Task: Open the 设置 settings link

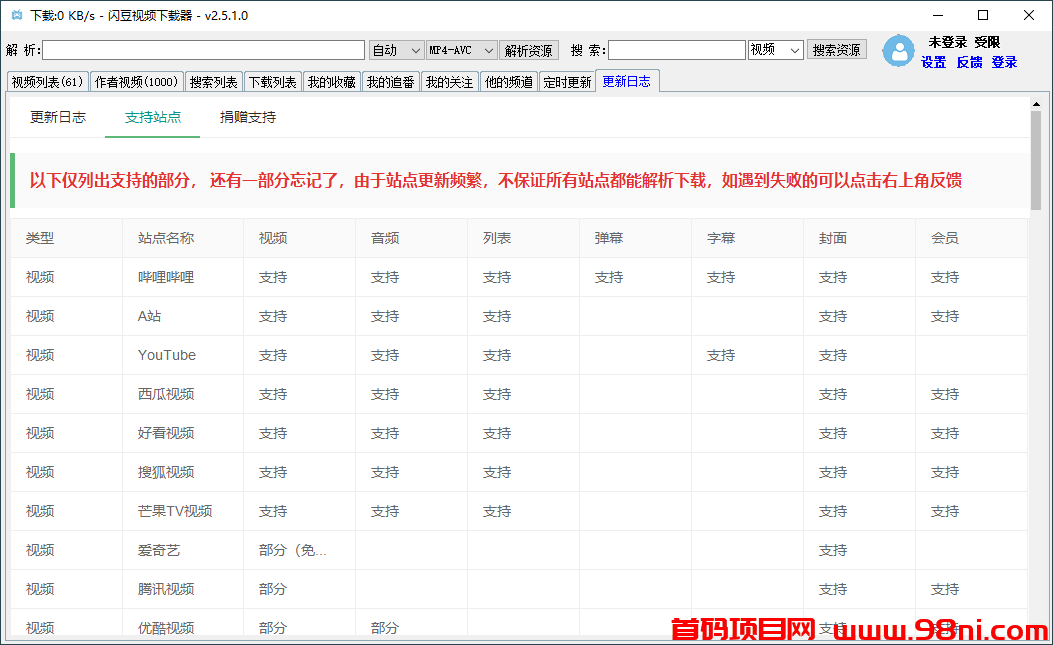Action: pyautogui.click(x=933, y=62)
